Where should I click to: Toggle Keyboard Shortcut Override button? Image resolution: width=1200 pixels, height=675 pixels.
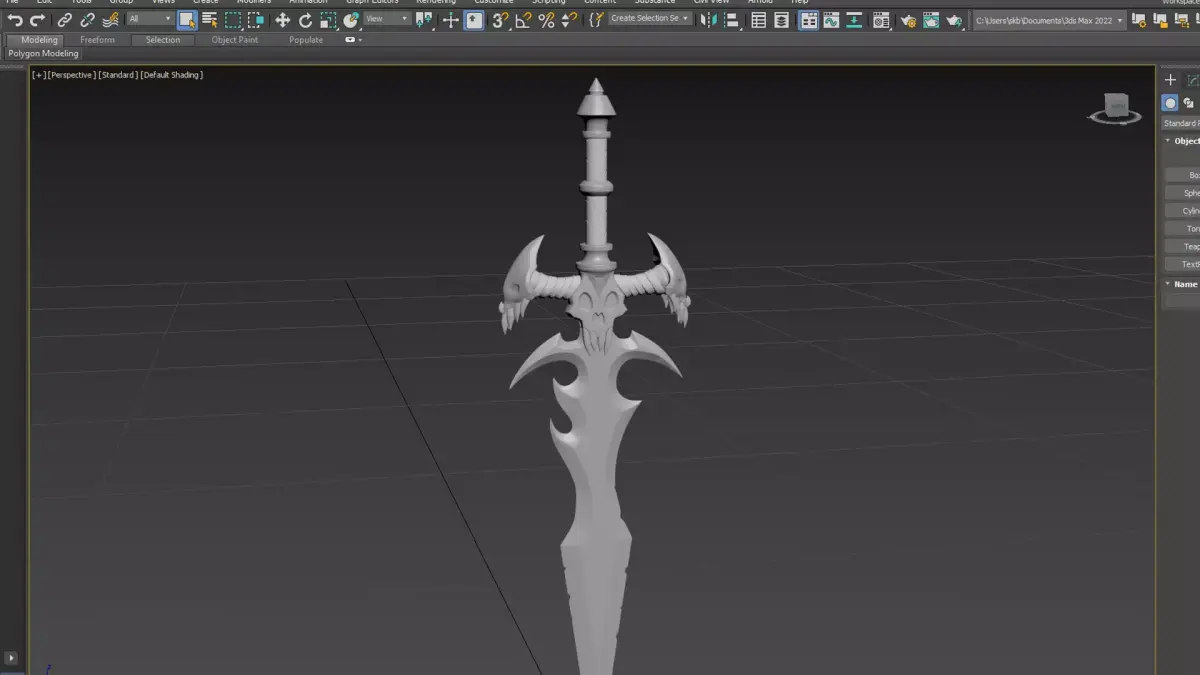pyautogui.click(x=474, y=20)
